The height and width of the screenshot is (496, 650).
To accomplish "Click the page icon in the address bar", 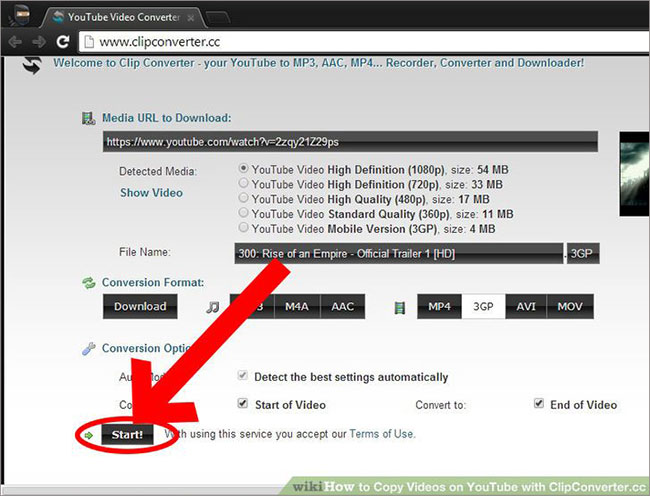I will [x=89, y=41].
